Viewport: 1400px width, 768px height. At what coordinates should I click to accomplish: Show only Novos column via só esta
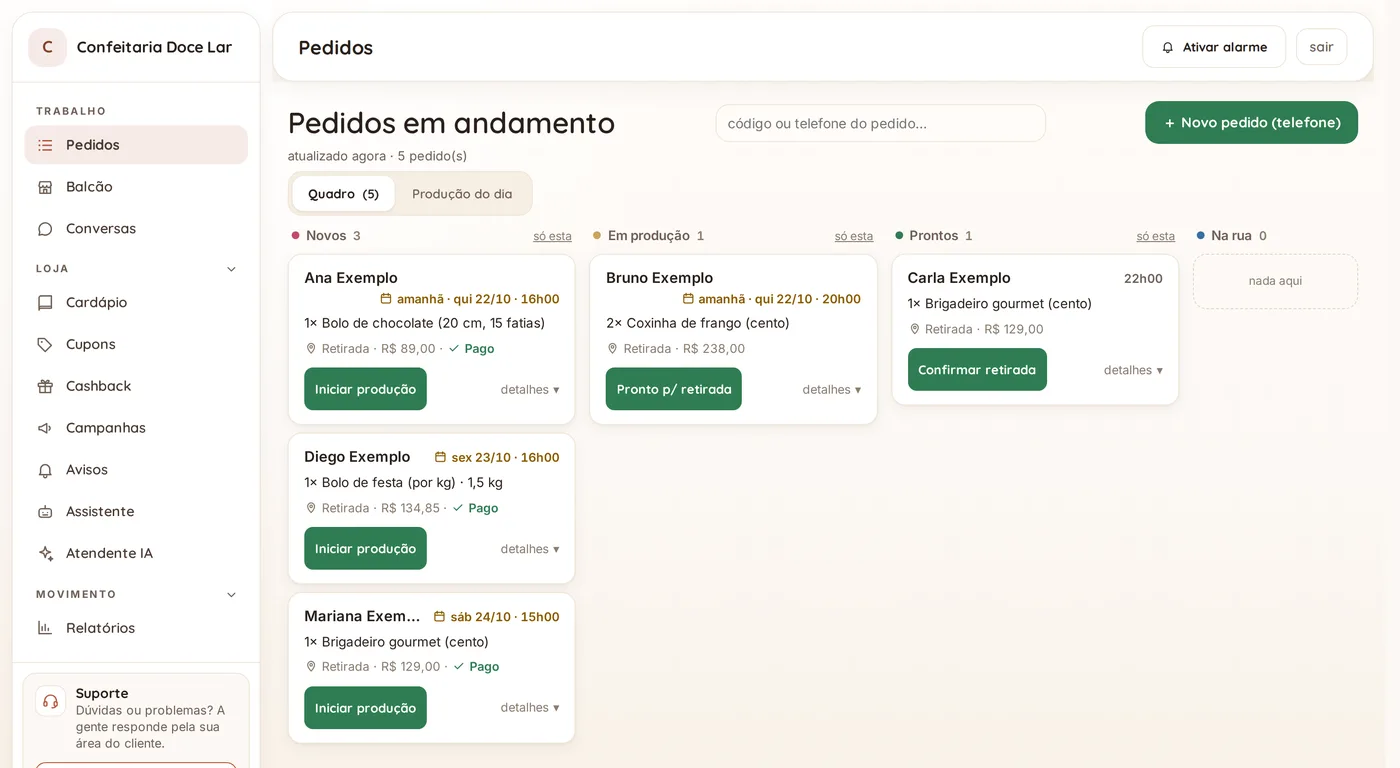coord(552,237)
